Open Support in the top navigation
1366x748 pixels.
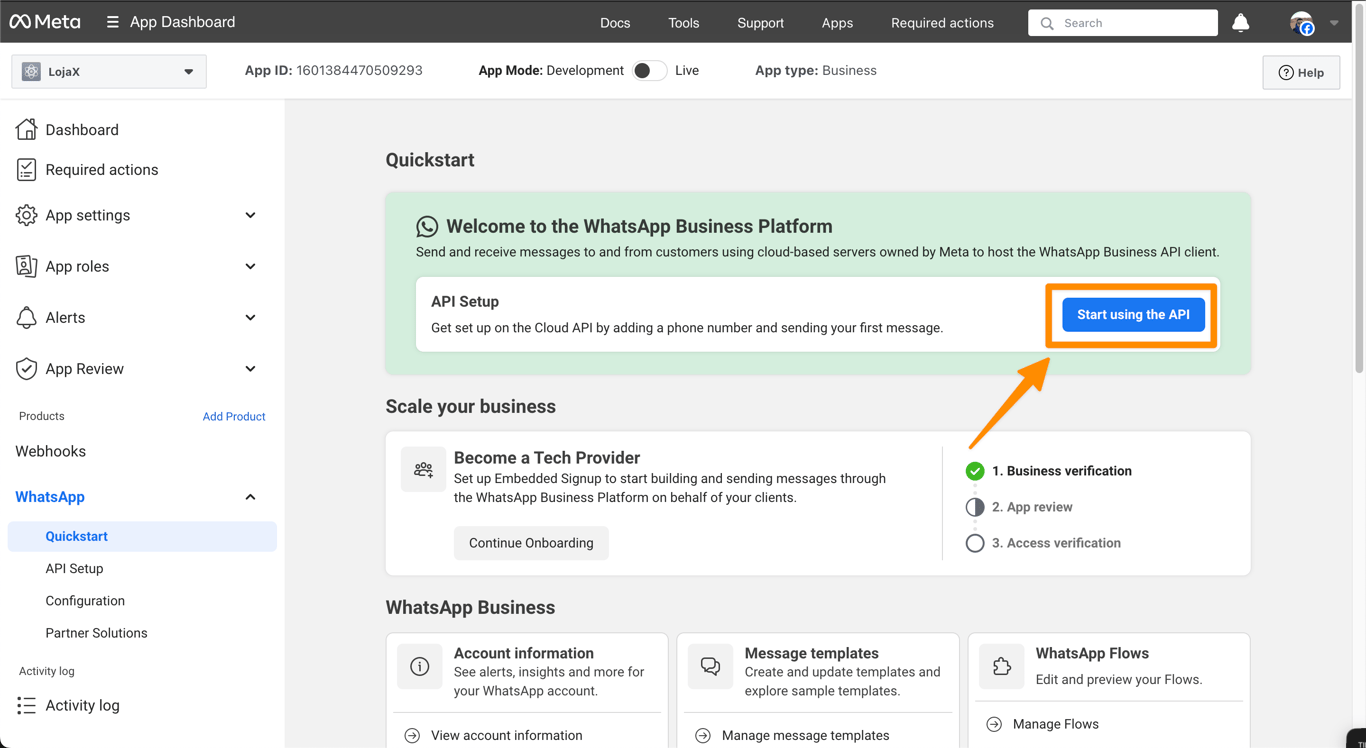point(760,23)
